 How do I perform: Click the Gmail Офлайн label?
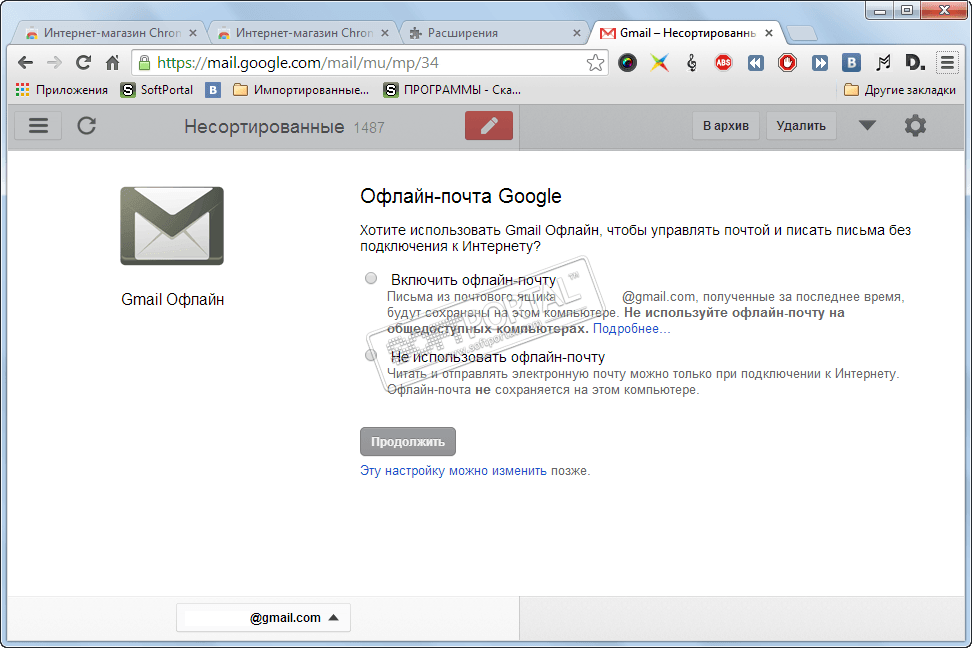(172, 300)
